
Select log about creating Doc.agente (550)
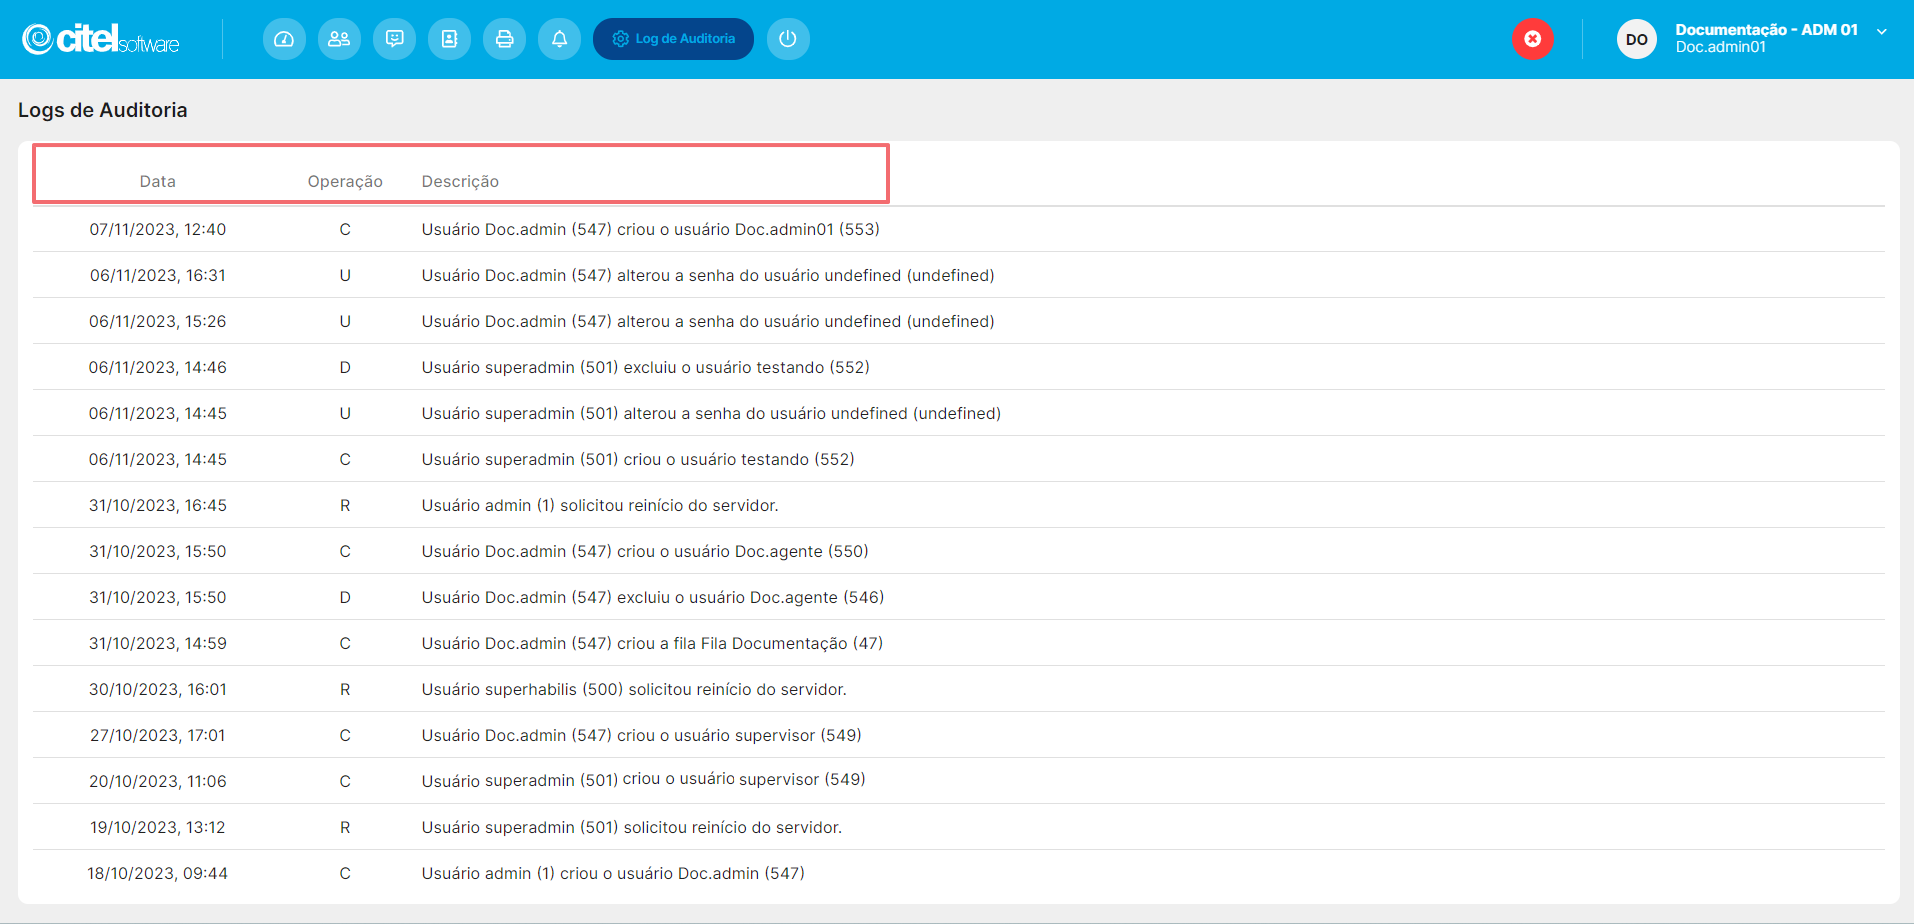pos(645,551)
